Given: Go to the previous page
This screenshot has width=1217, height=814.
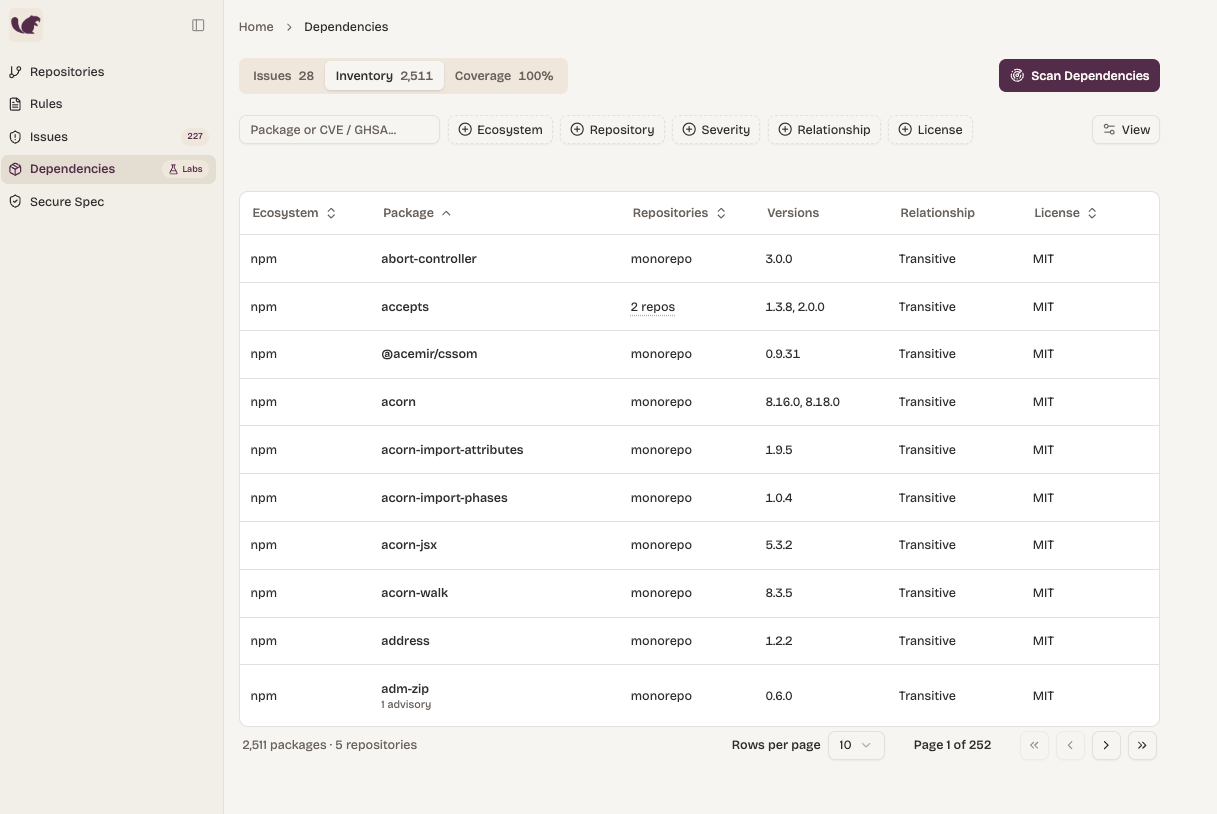Looking at the screenshot, I should point(1070,745).
